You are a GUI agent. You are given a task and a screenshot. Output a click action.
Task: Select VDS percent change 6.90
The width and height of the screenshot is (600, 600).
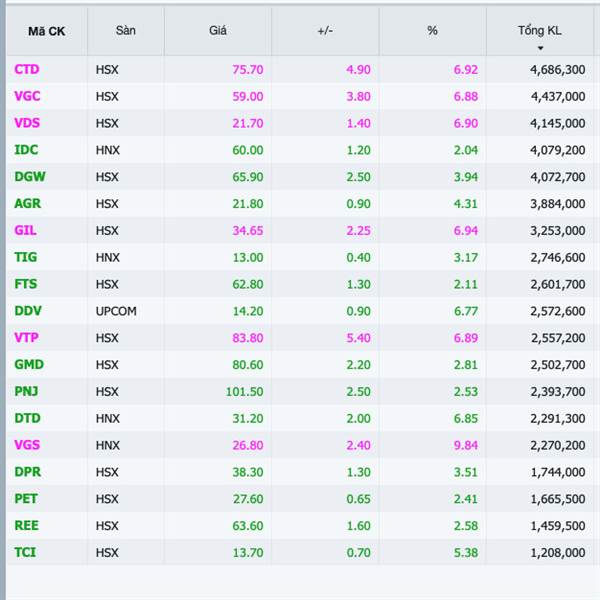(466, 123)
